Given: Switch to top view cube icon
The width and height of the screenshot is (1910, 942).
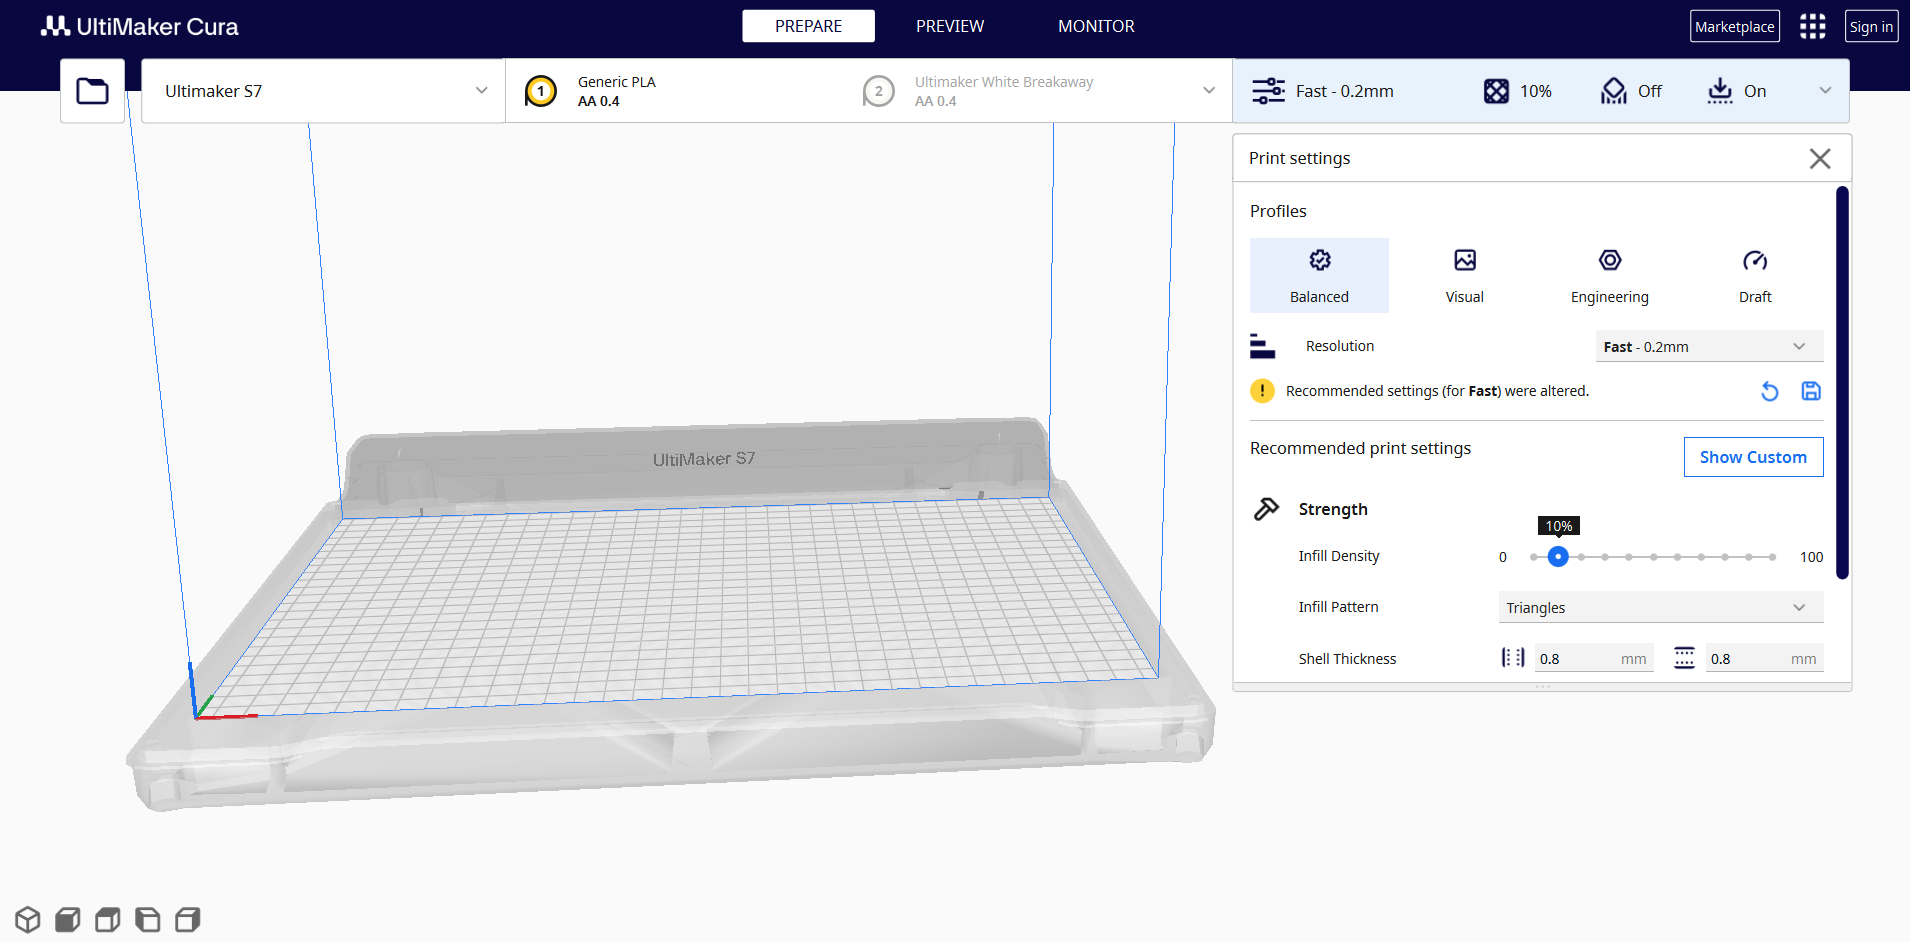Looking at the screenshot, I should [108, 919].
